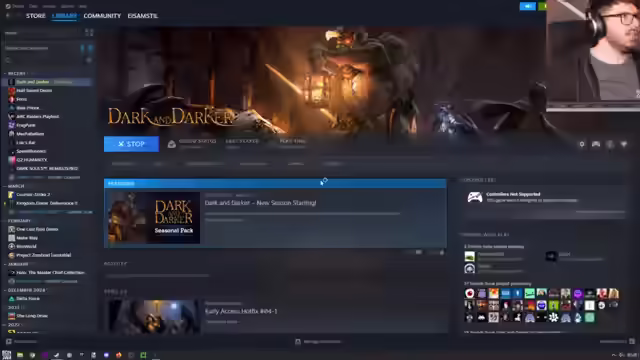Image resolution: width=640 pixels, height=360 pixels.
Task: Open Dark and Darker Seasonal Pack thumbnail
Action: (154, 218)
